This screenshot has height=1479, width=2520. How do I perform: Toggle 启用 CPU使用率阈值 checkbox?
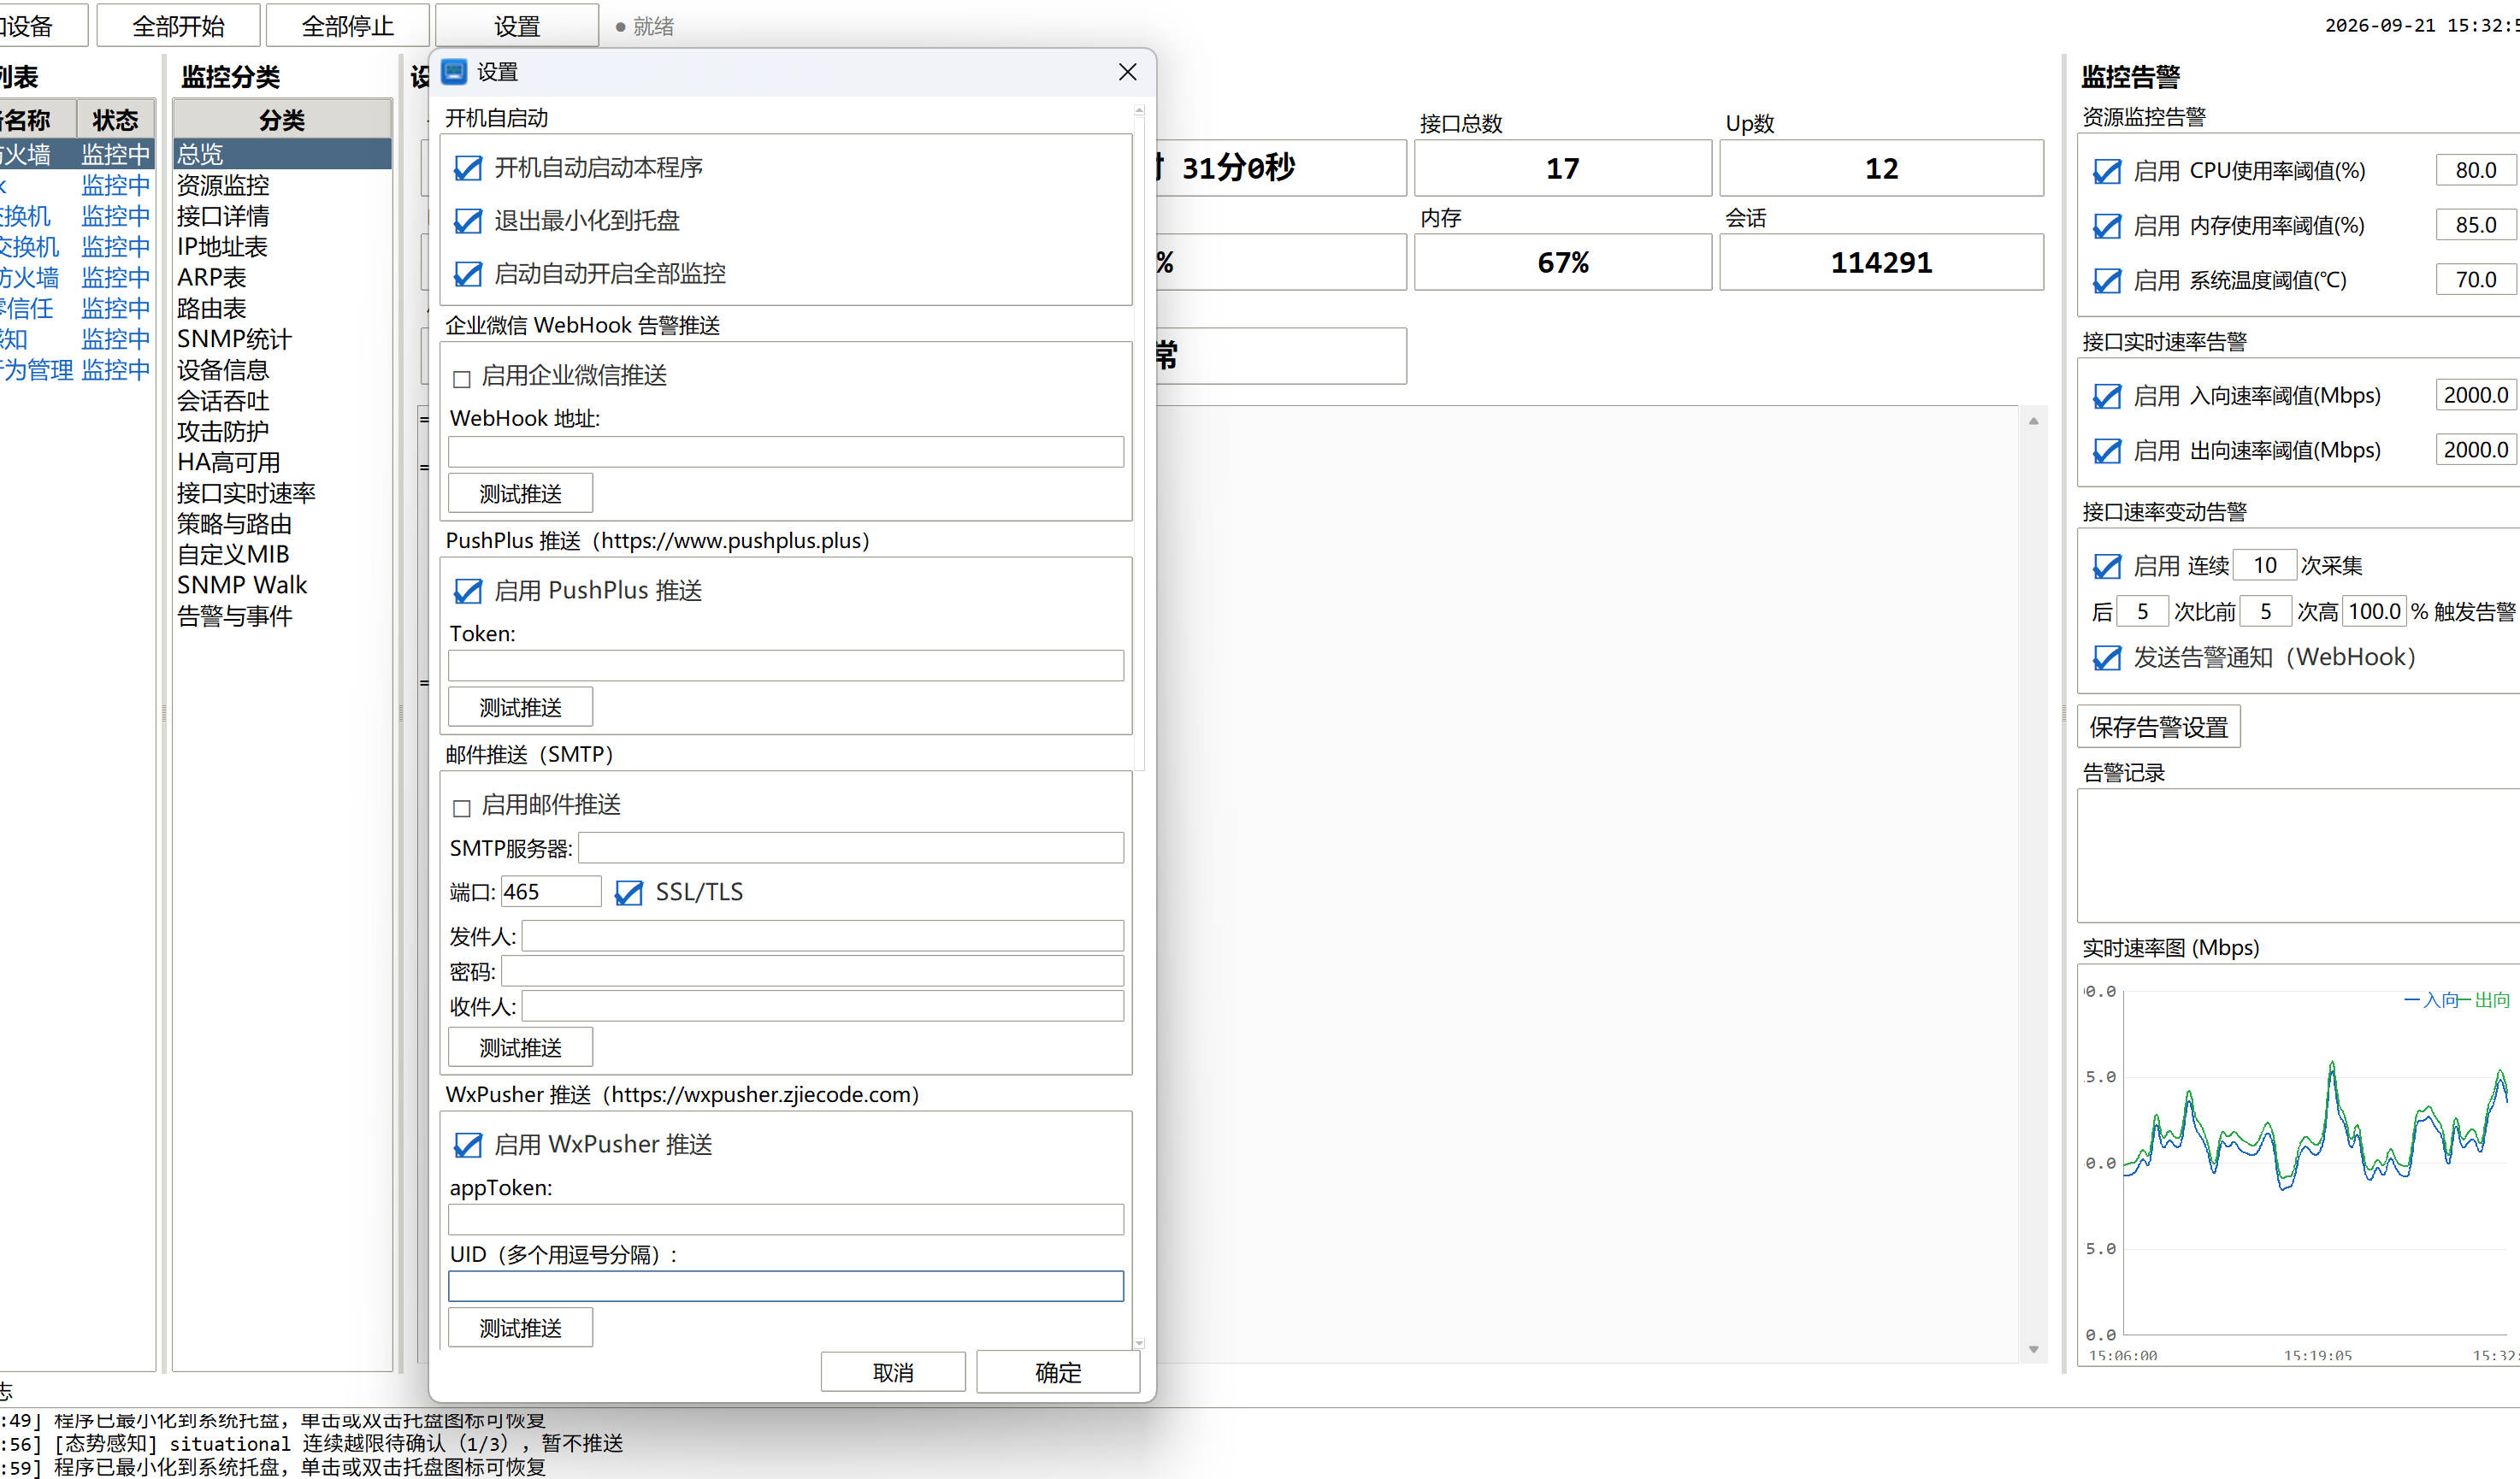pyautogui.click(x=2107, y=172)
